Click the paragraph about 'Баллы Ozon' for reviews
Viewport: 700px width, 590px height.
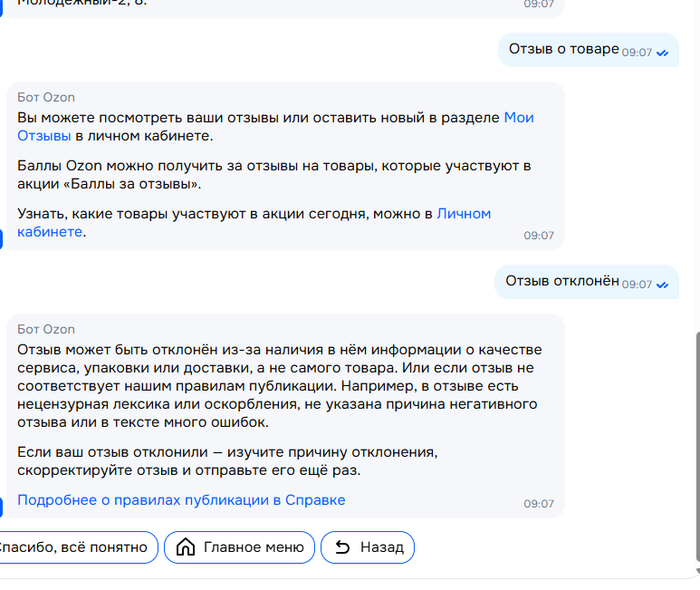274,174
